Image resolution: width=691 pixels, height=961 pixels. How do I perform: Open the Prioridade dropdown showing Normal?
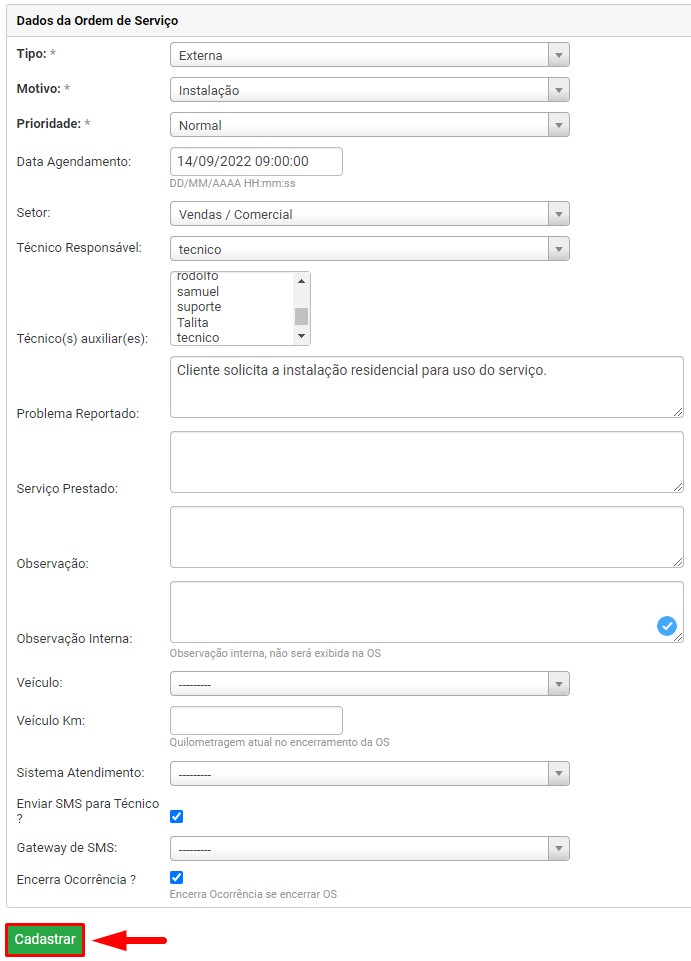tap(370, 125)
